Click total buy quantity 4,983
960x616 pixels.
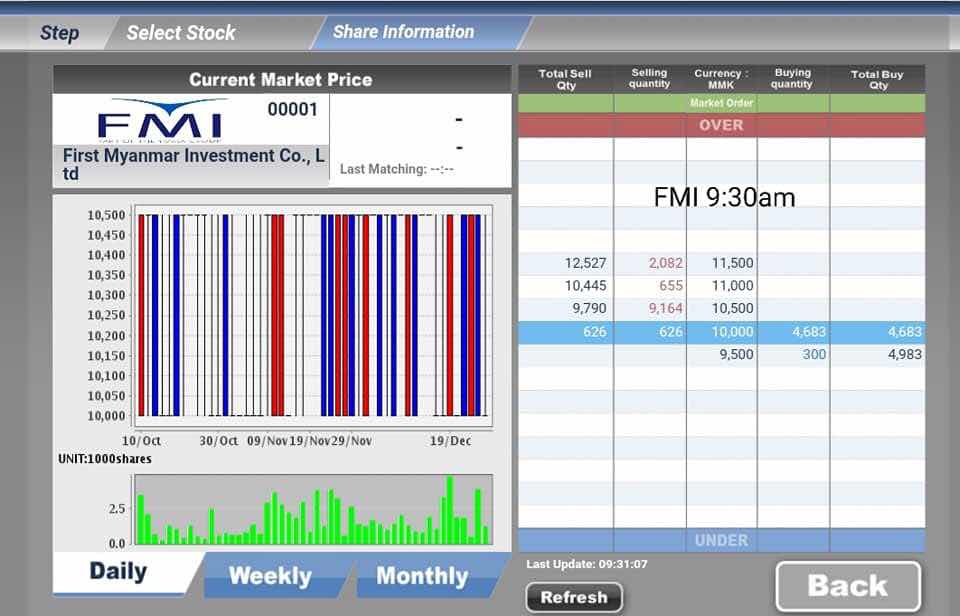pos(905,354)
